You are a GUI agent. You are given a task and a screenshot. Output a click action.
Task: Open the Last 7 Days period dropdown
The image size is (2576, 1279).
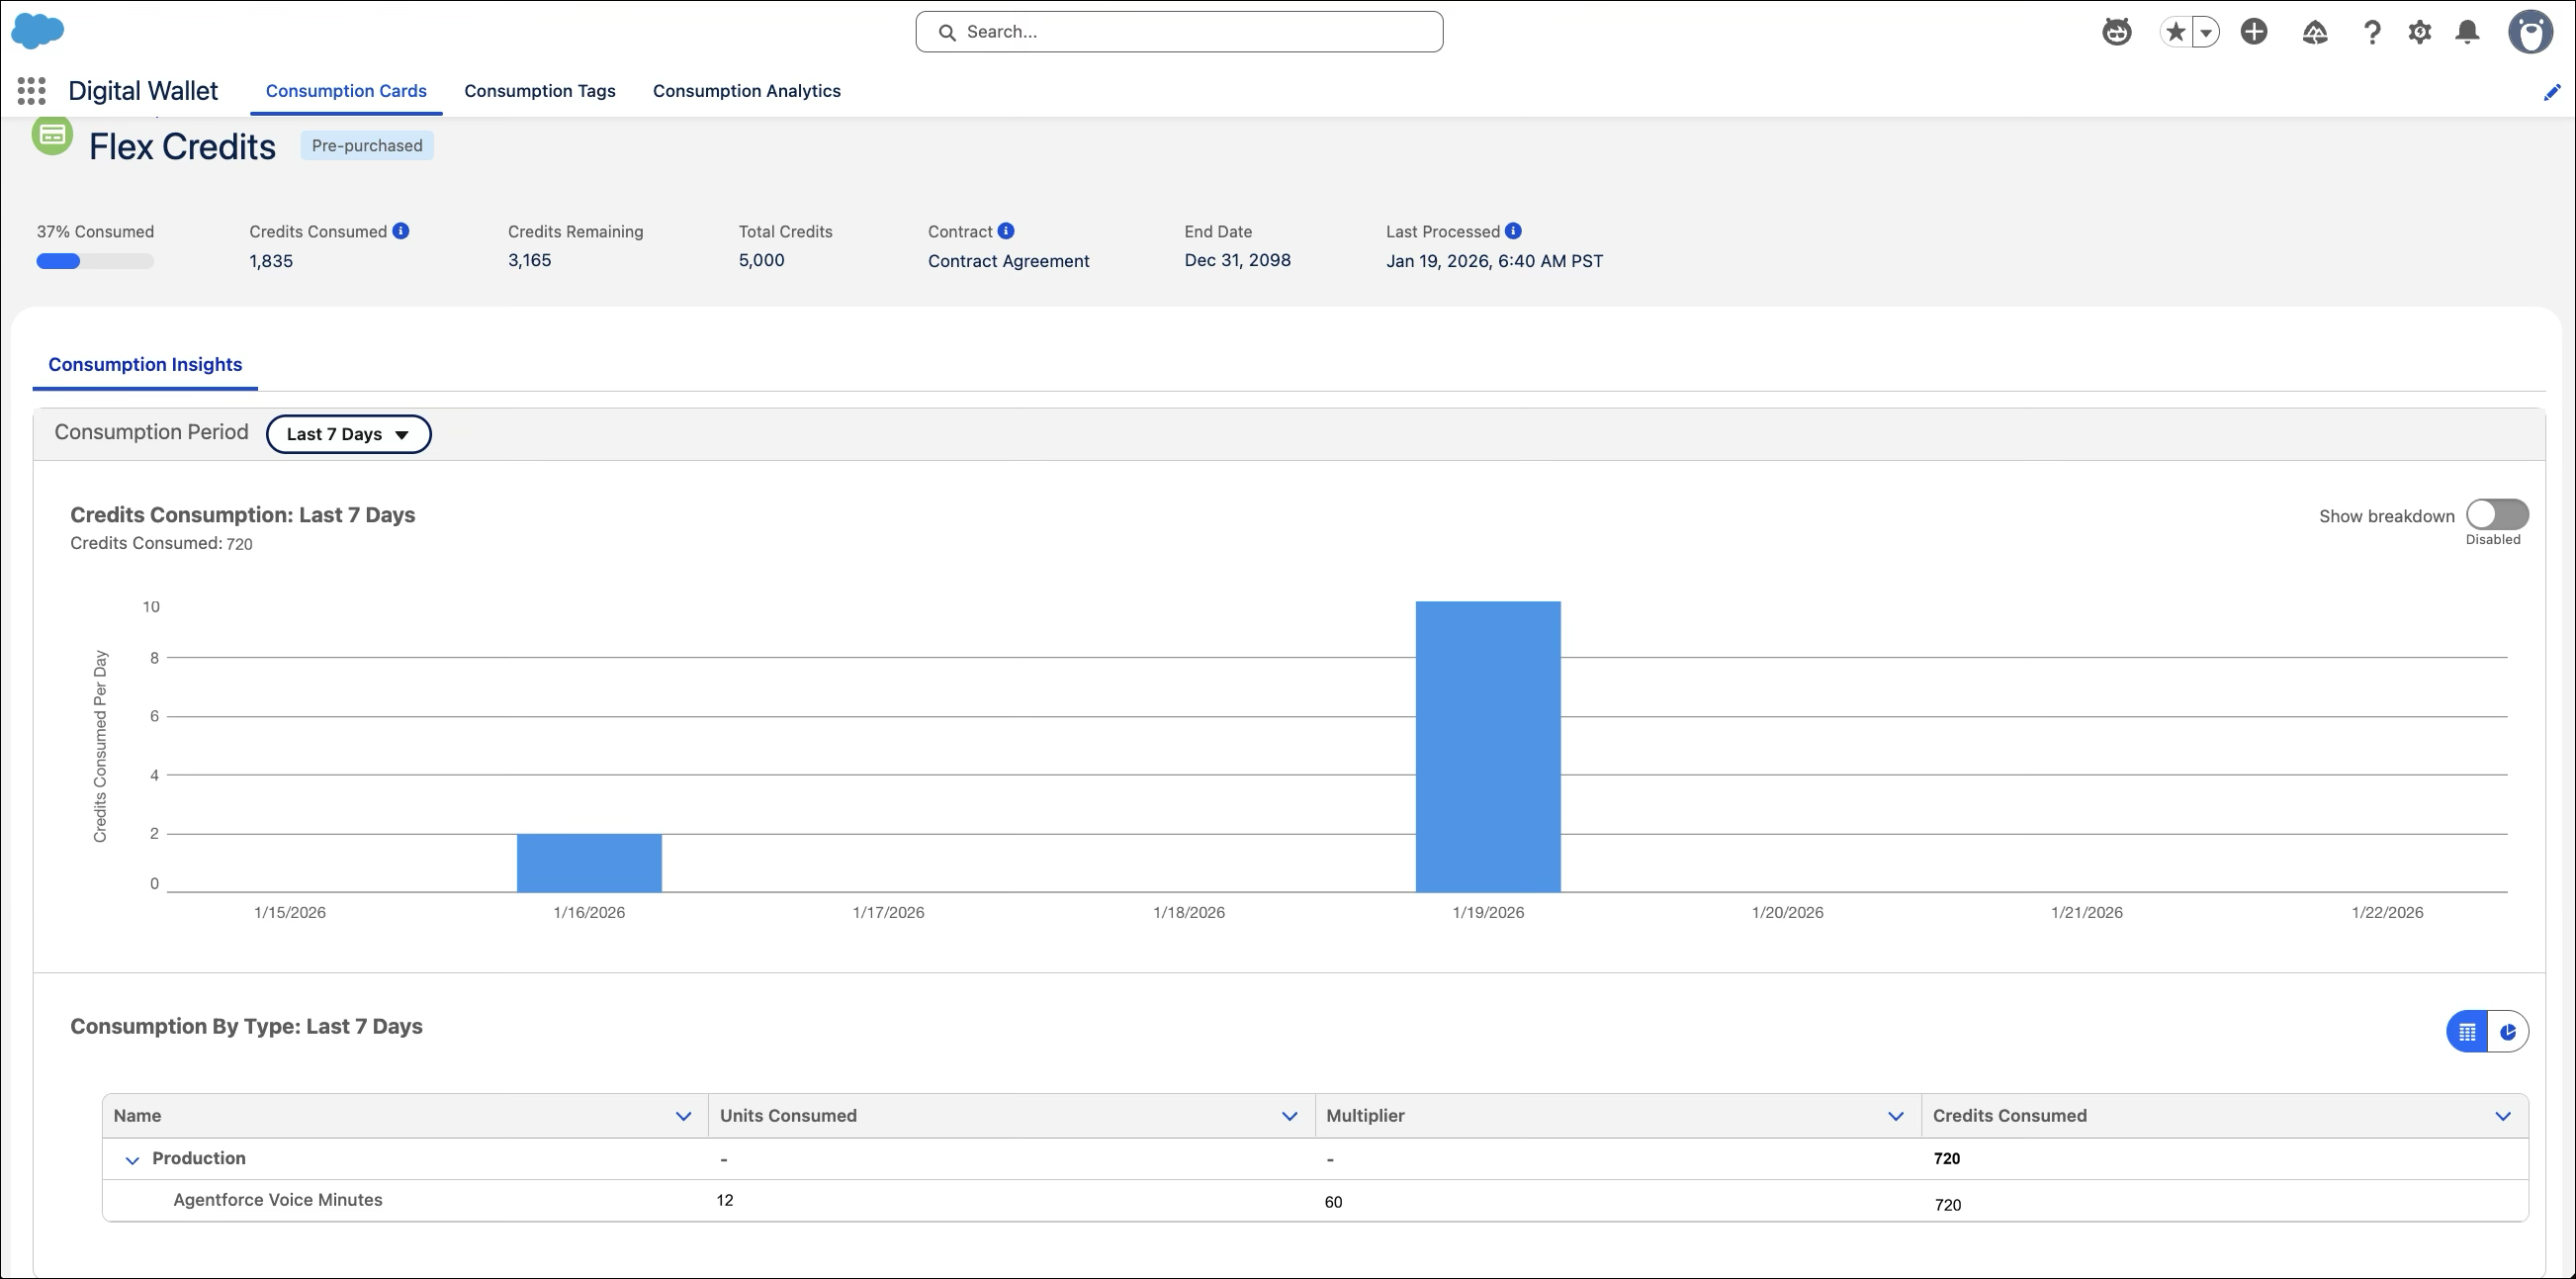(348, 434)
